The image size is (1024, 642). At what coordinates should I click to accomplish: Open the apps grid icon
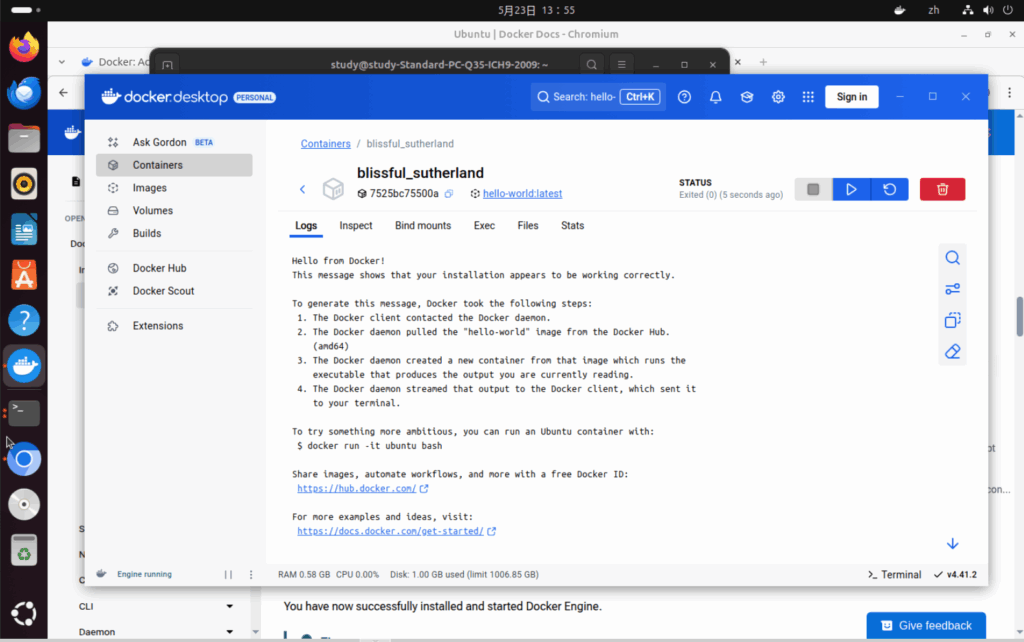(808, 97)
